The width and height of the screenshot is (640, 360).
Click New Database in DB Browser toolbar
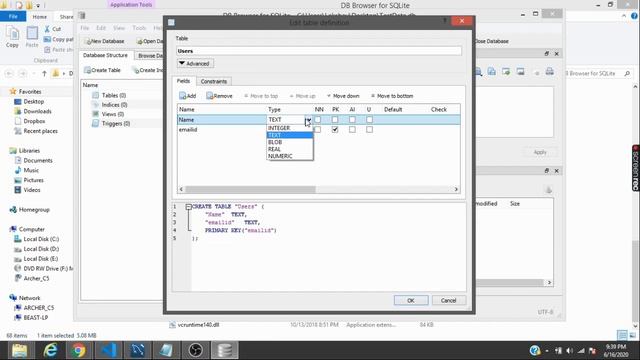click(x=104, y=41)
